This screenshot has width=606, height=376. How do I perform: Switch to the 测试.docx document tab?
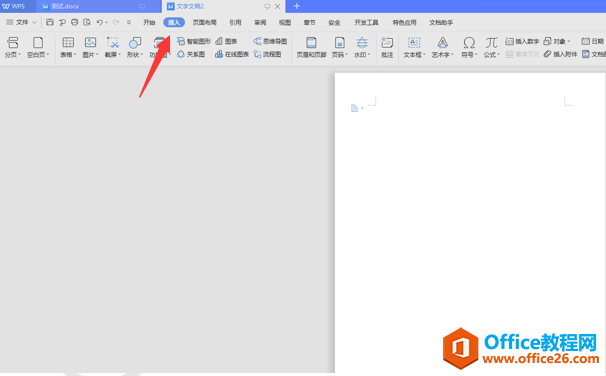pos(99,6)
